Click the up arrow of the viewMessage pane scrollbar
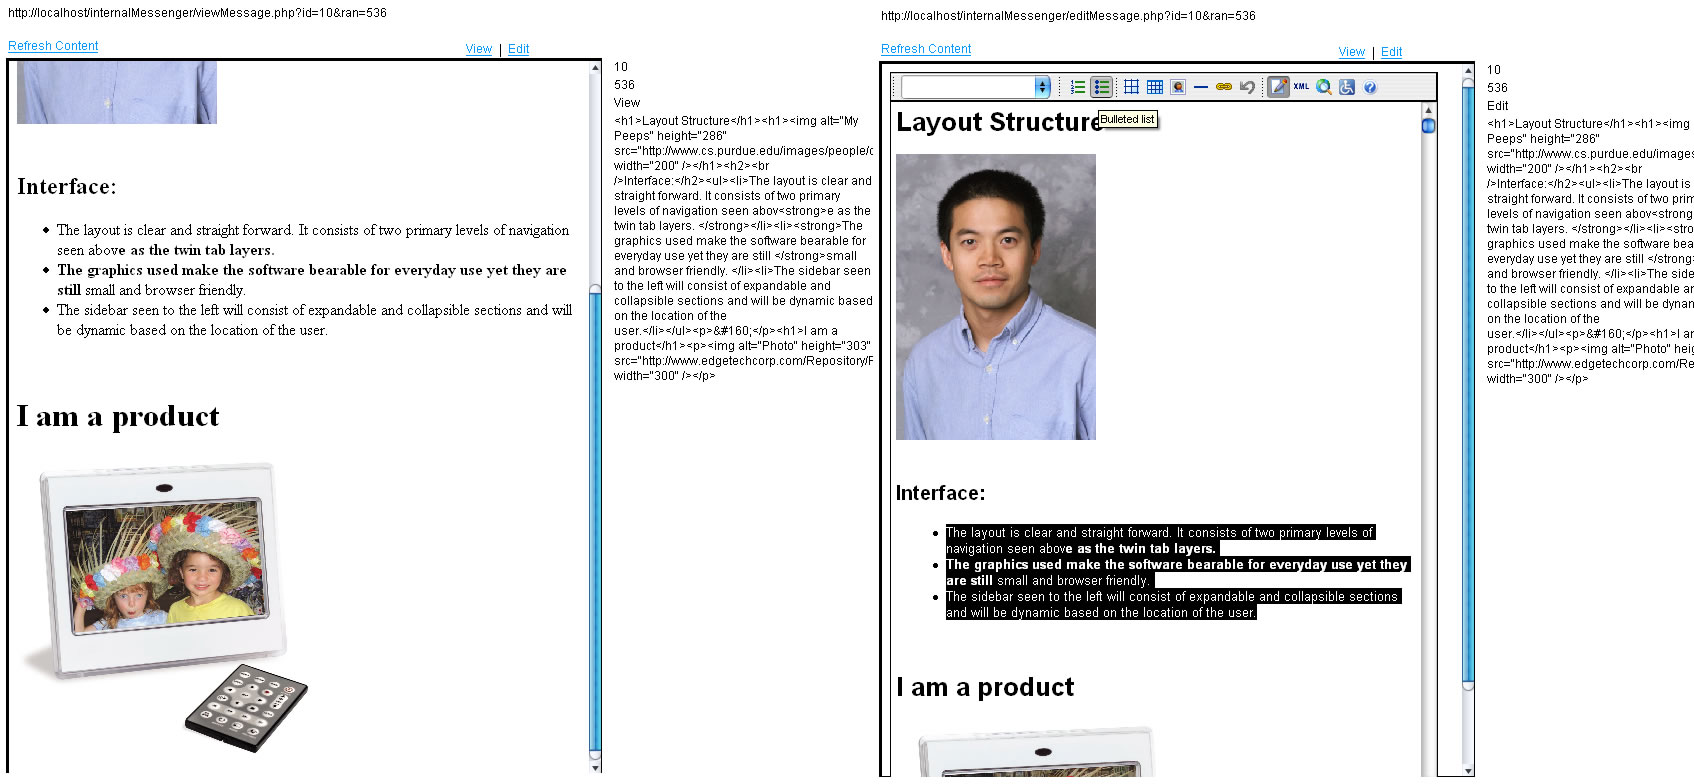1694x784 pixels. tap(596, 67)
